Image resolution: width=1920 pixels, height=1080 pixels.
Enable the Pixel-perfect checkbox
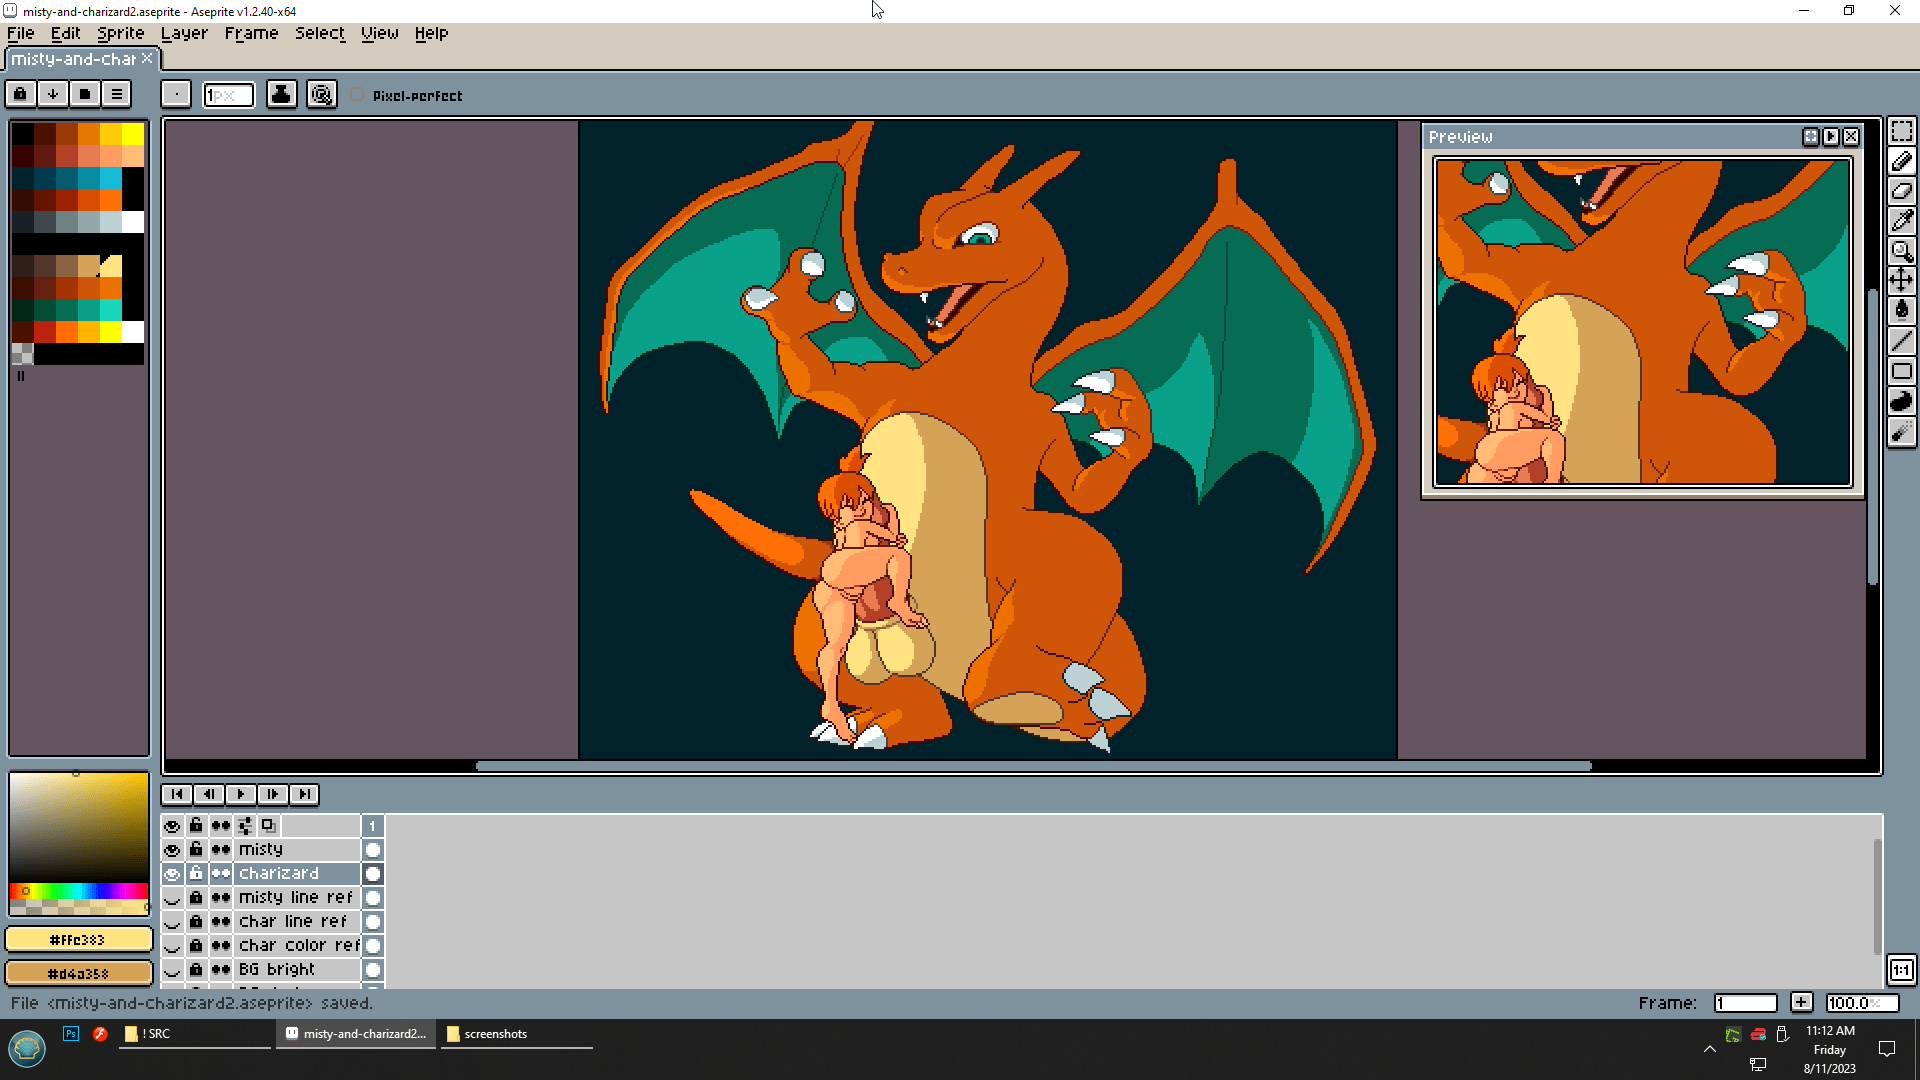[357, 95]
